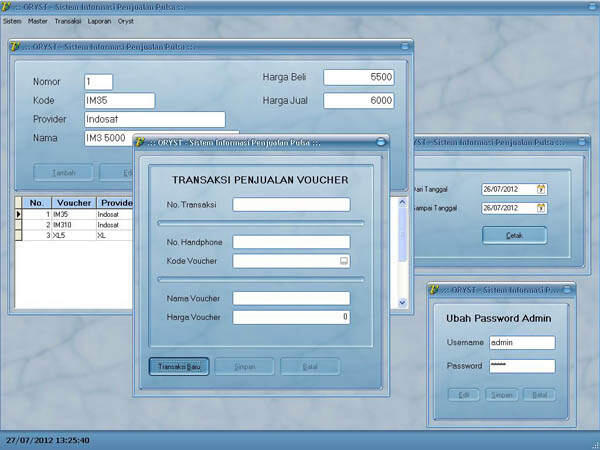Open the Laporan menu

99,21
